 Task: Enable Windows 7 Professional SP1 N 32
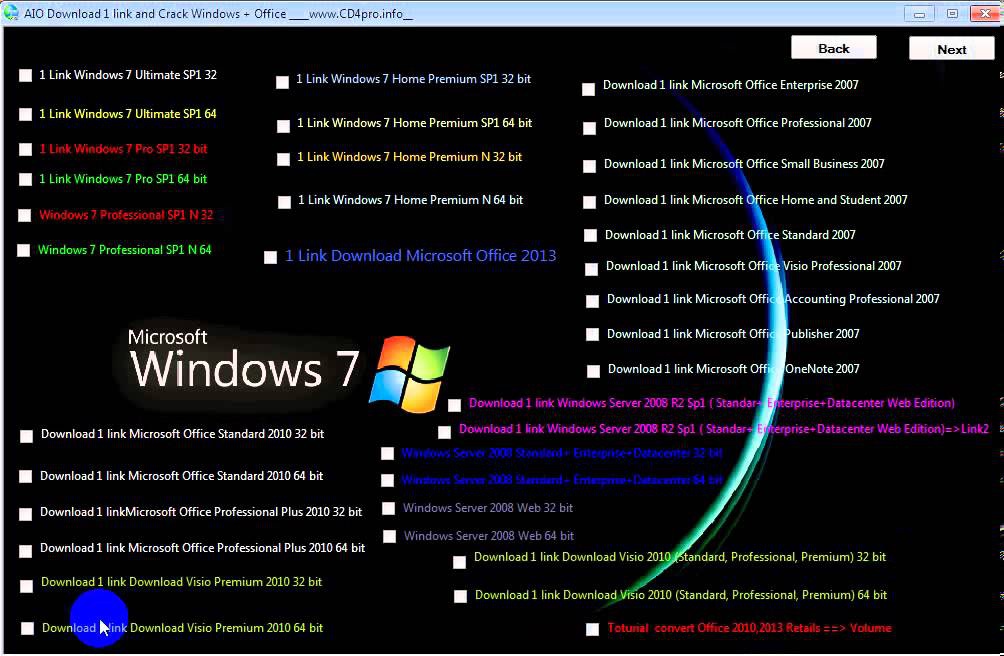[24, 215]
